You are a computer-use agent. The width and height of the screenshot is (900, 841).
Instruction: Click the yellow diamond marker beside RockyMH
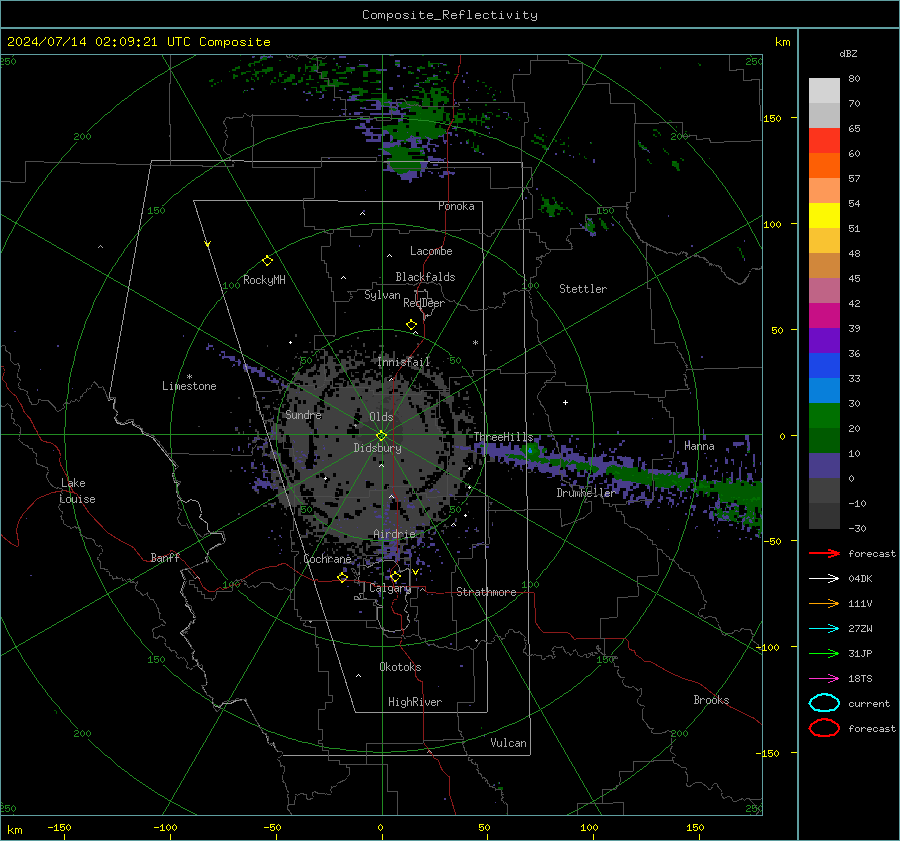[267, 261]
